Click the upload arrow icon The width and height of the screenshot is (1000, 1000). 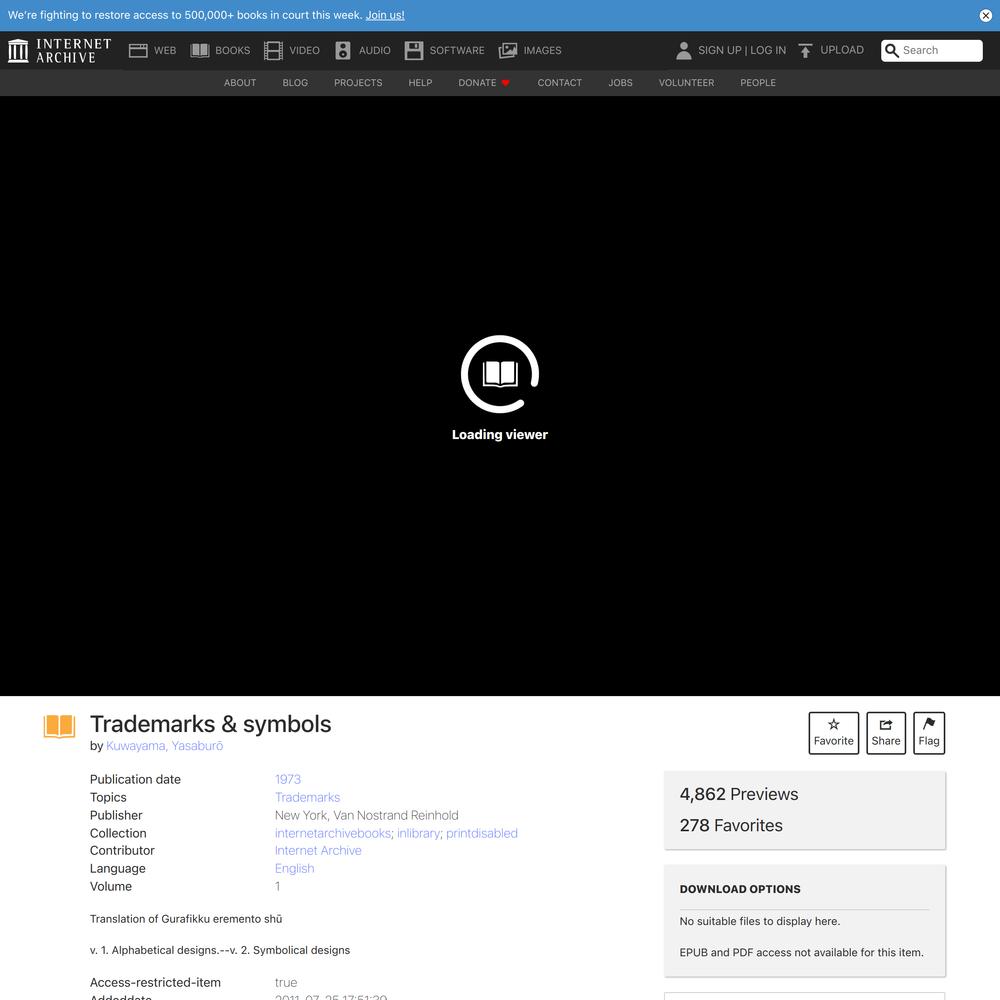[805, 50]
